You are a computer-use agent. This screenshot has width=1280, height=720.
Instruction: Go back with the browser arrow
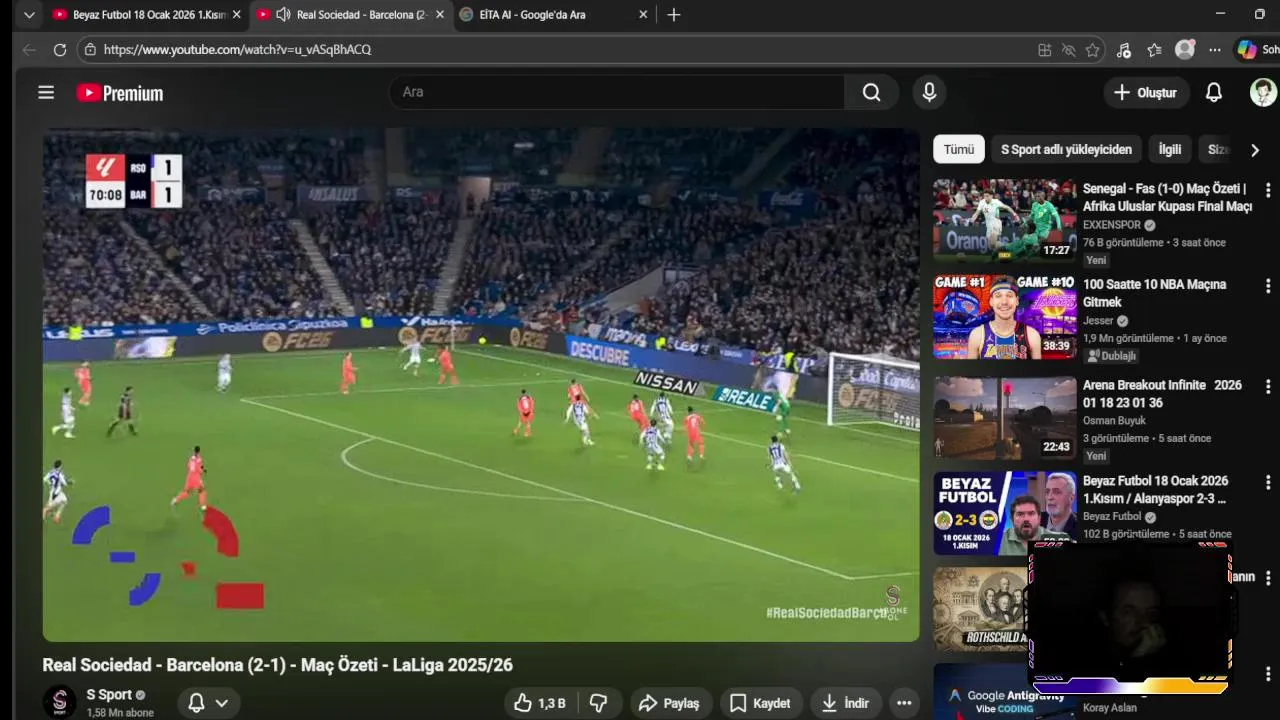29,49
